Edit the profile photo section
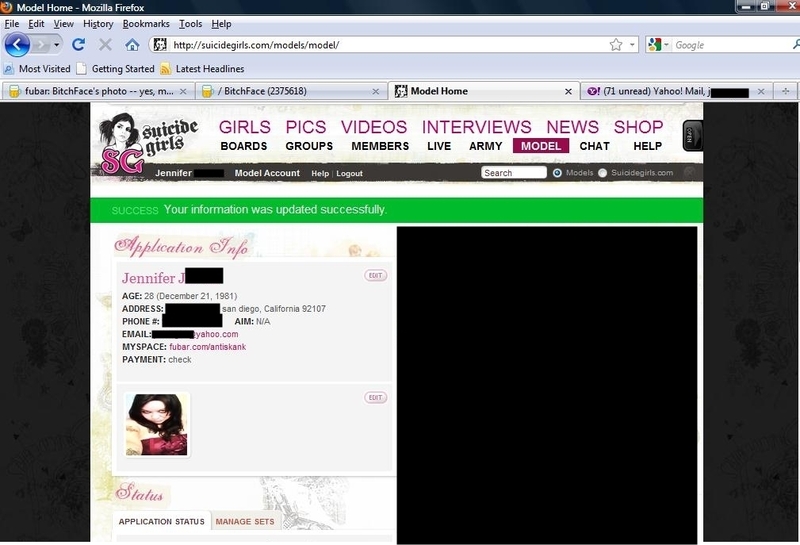The image size is (800, 545). pyautogui.click(x=376, y=398)
